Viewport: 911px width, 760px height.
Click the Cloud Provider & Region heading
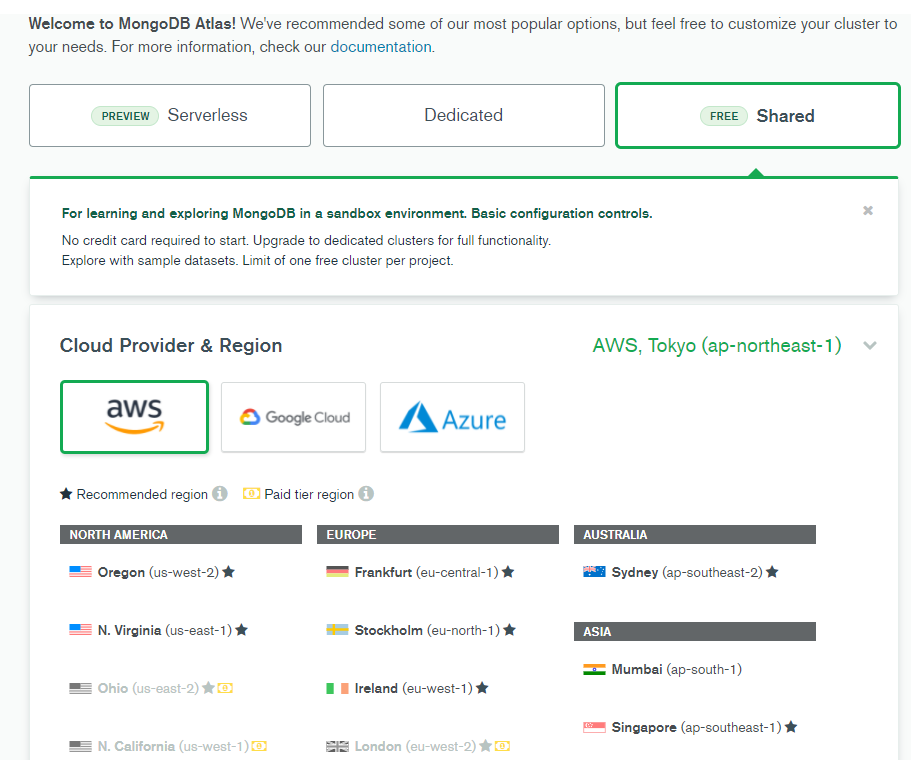click(171, 346)
